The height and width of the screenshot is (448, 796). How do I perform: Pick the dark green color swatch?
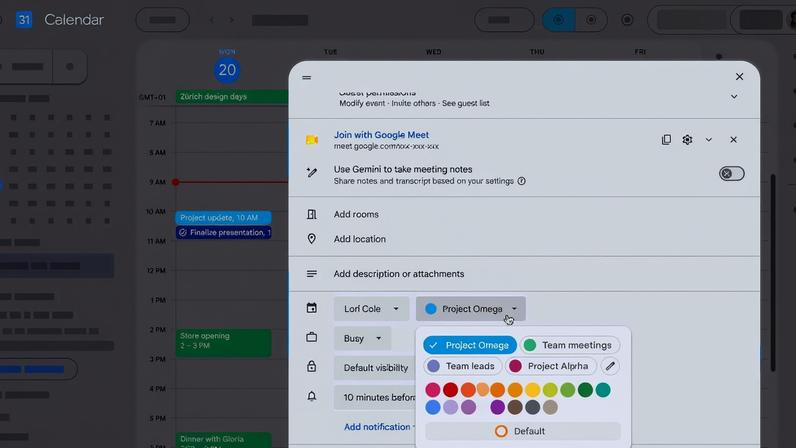click(585, 390)
